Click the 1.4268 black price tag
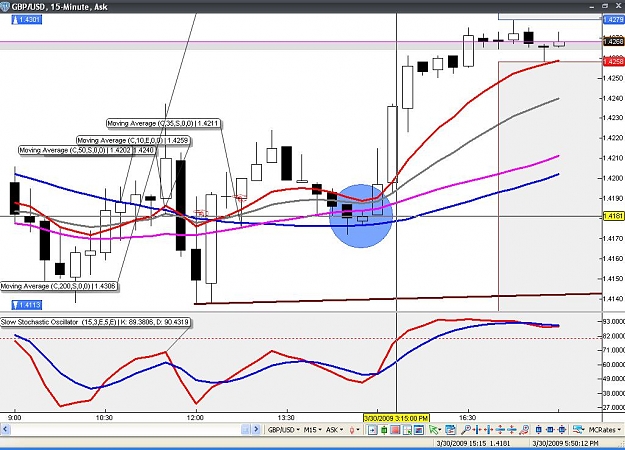This screenshot has height=450, width=625. pyautogui.click(x=613, y=41)
